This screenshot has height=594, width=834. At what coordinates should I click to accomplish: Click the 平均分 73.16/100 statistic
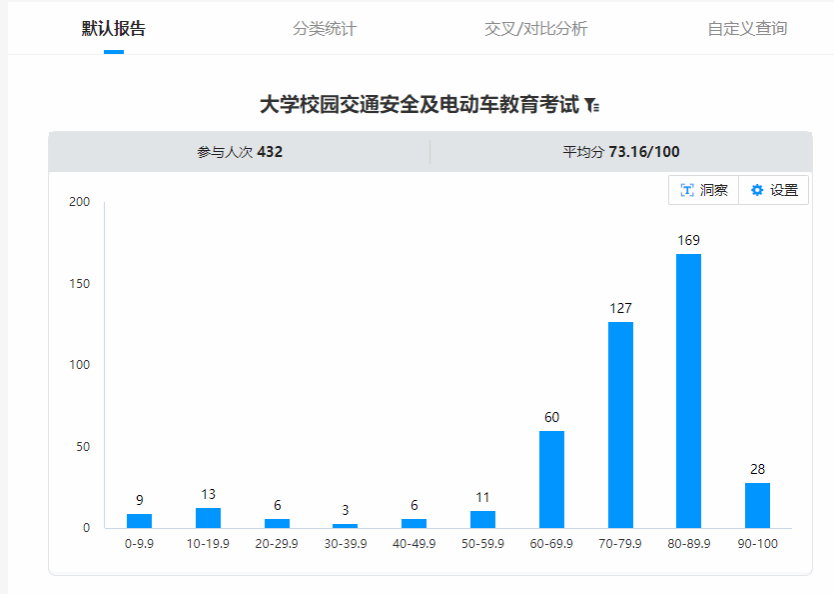pyautogui.click(x=621, y=152)
